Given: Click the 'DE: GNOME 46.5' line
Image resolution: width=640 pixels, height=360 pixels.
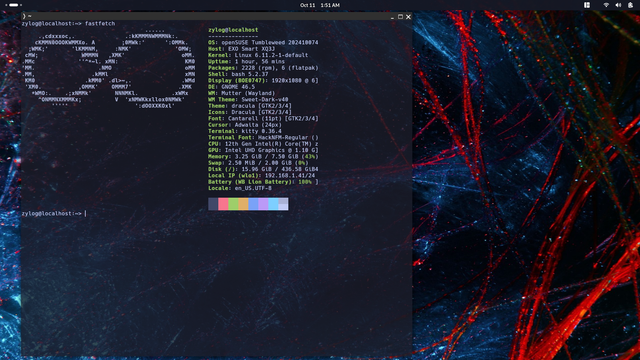Looking at the screenshot, I should (231, 87).
